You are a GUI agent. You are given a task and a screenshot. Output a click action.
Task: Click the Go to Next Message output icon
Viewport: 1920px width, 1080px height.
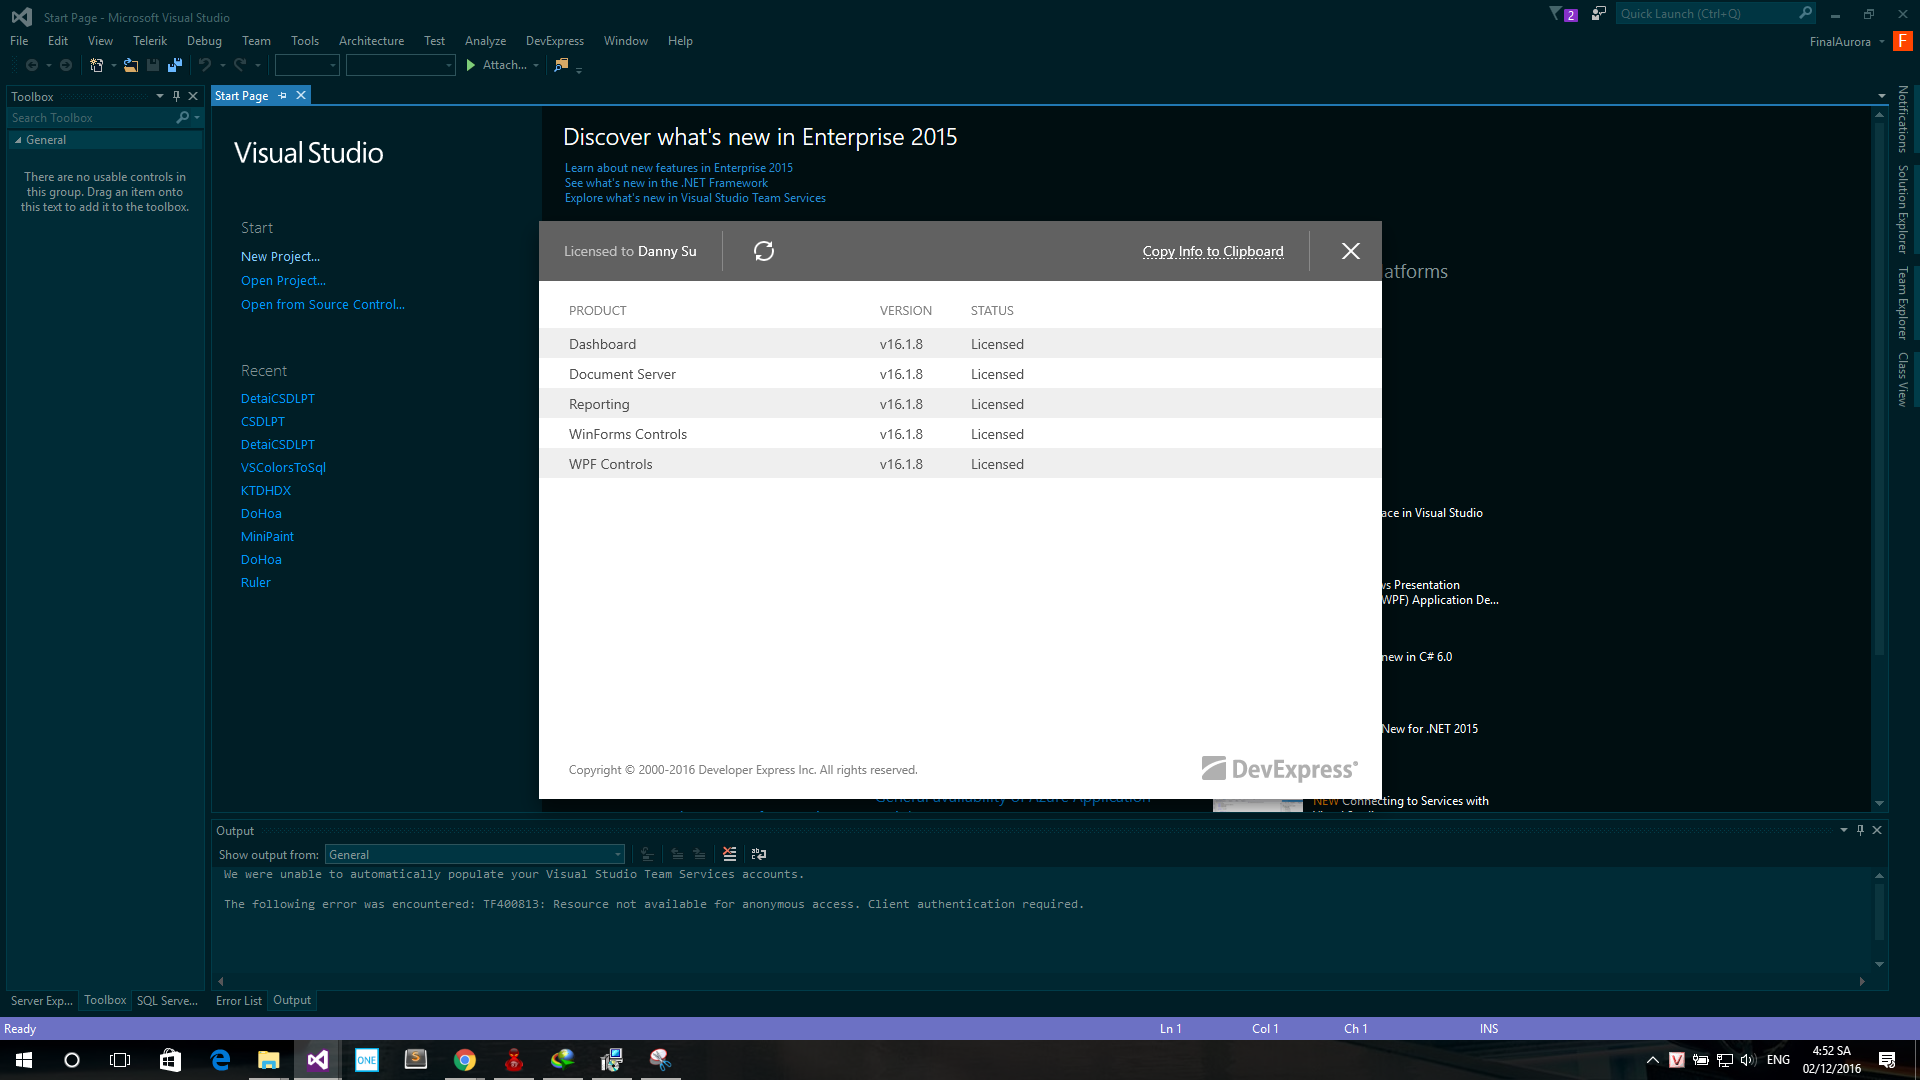(700, 854)
